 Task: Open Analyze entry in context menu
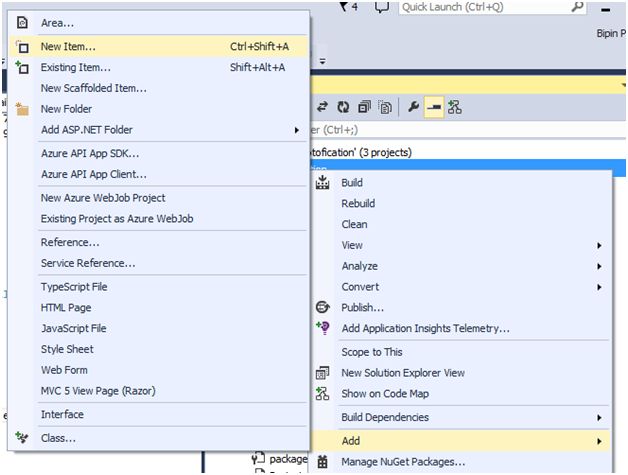coord(461,266)
